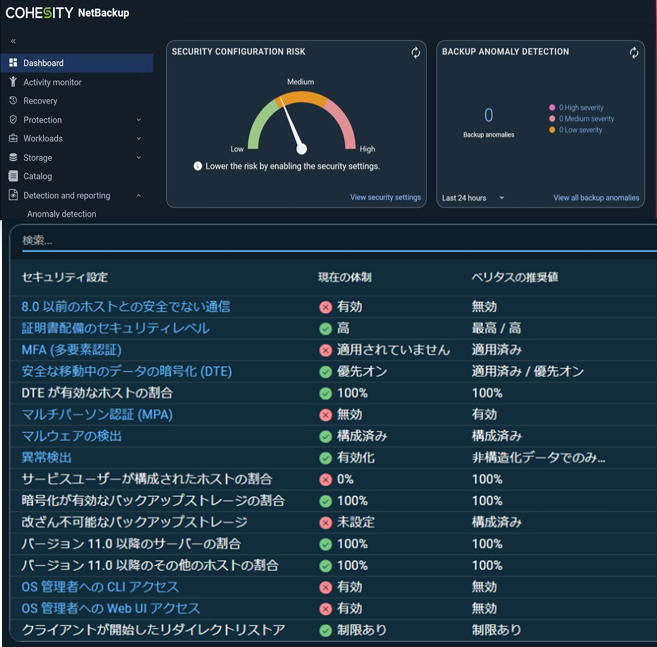Click the red status icon for MFA row

coord(326,350)
